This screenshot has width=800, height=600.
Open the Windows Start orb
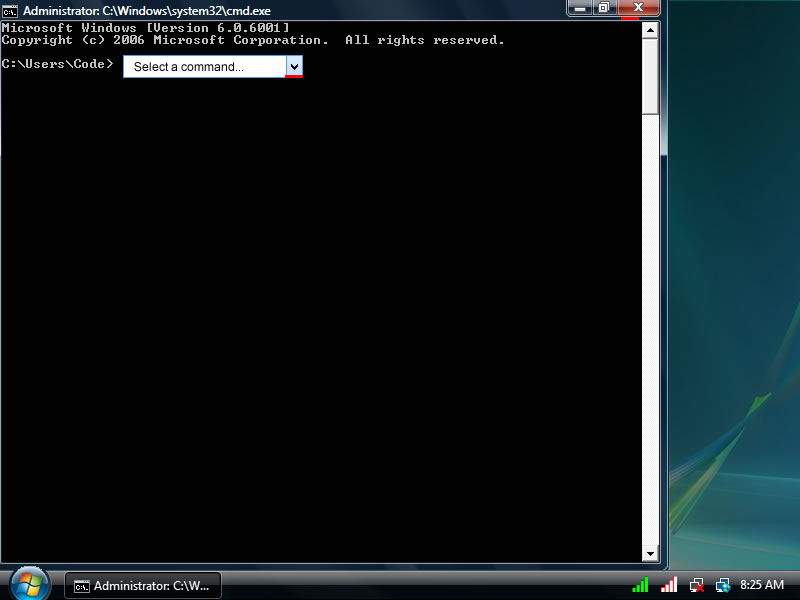pyautogui.click(x=30, y=584)
